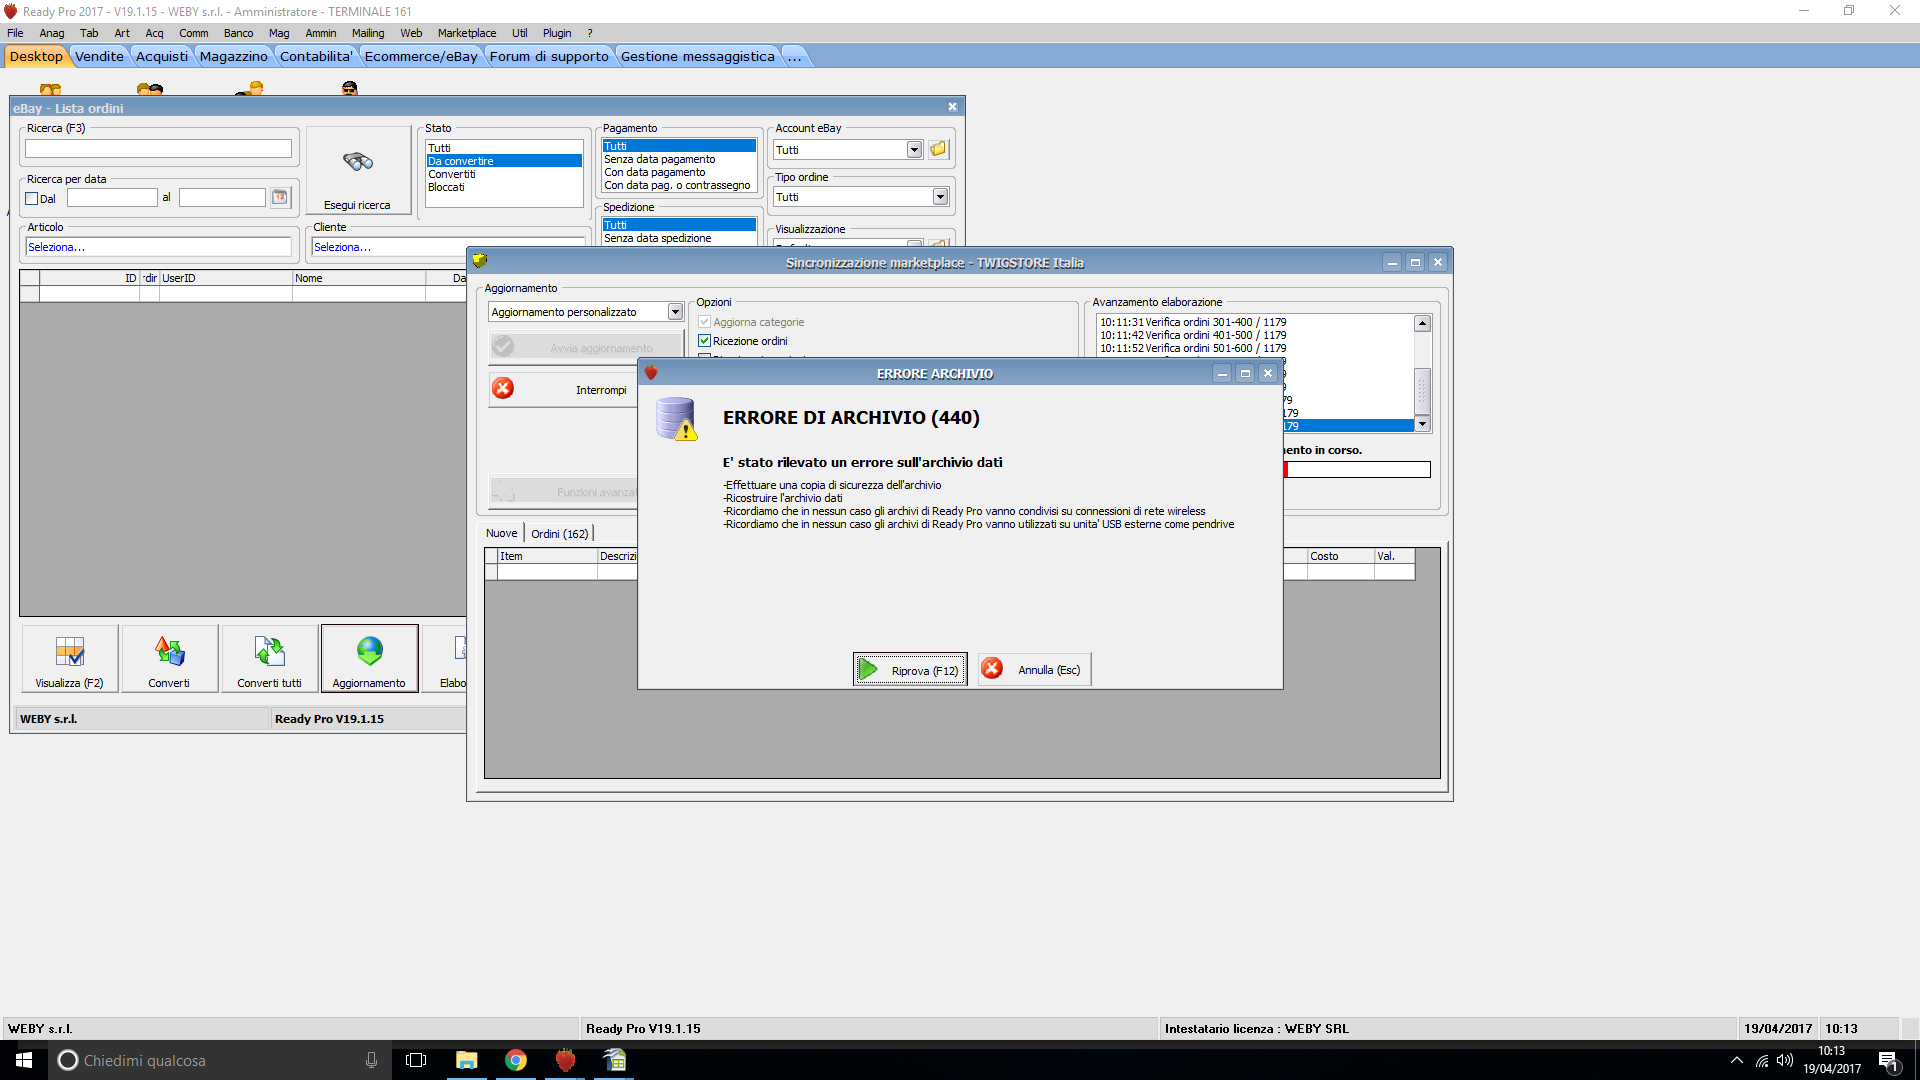The height and width of the screenshot is (1080, 1920).
Task: Open the Marketplace menu
Action: pos(466,33)
